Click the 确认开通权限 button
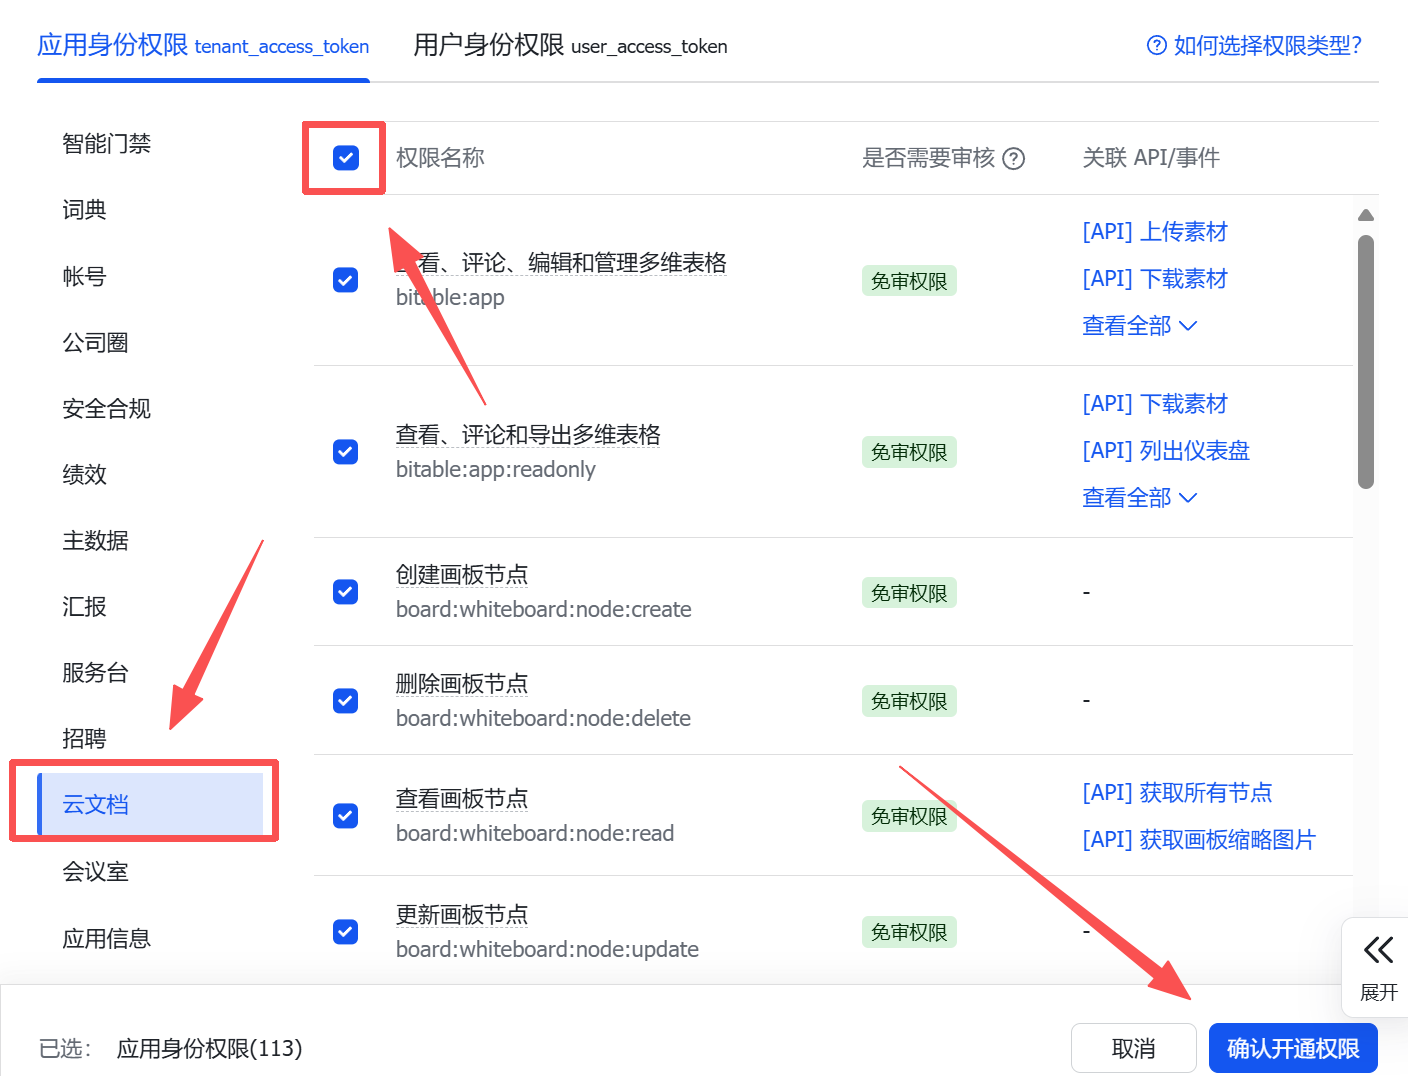Image resolution: width=1408 pixels, height=1076 pixels. (x=1293, y=1048)
